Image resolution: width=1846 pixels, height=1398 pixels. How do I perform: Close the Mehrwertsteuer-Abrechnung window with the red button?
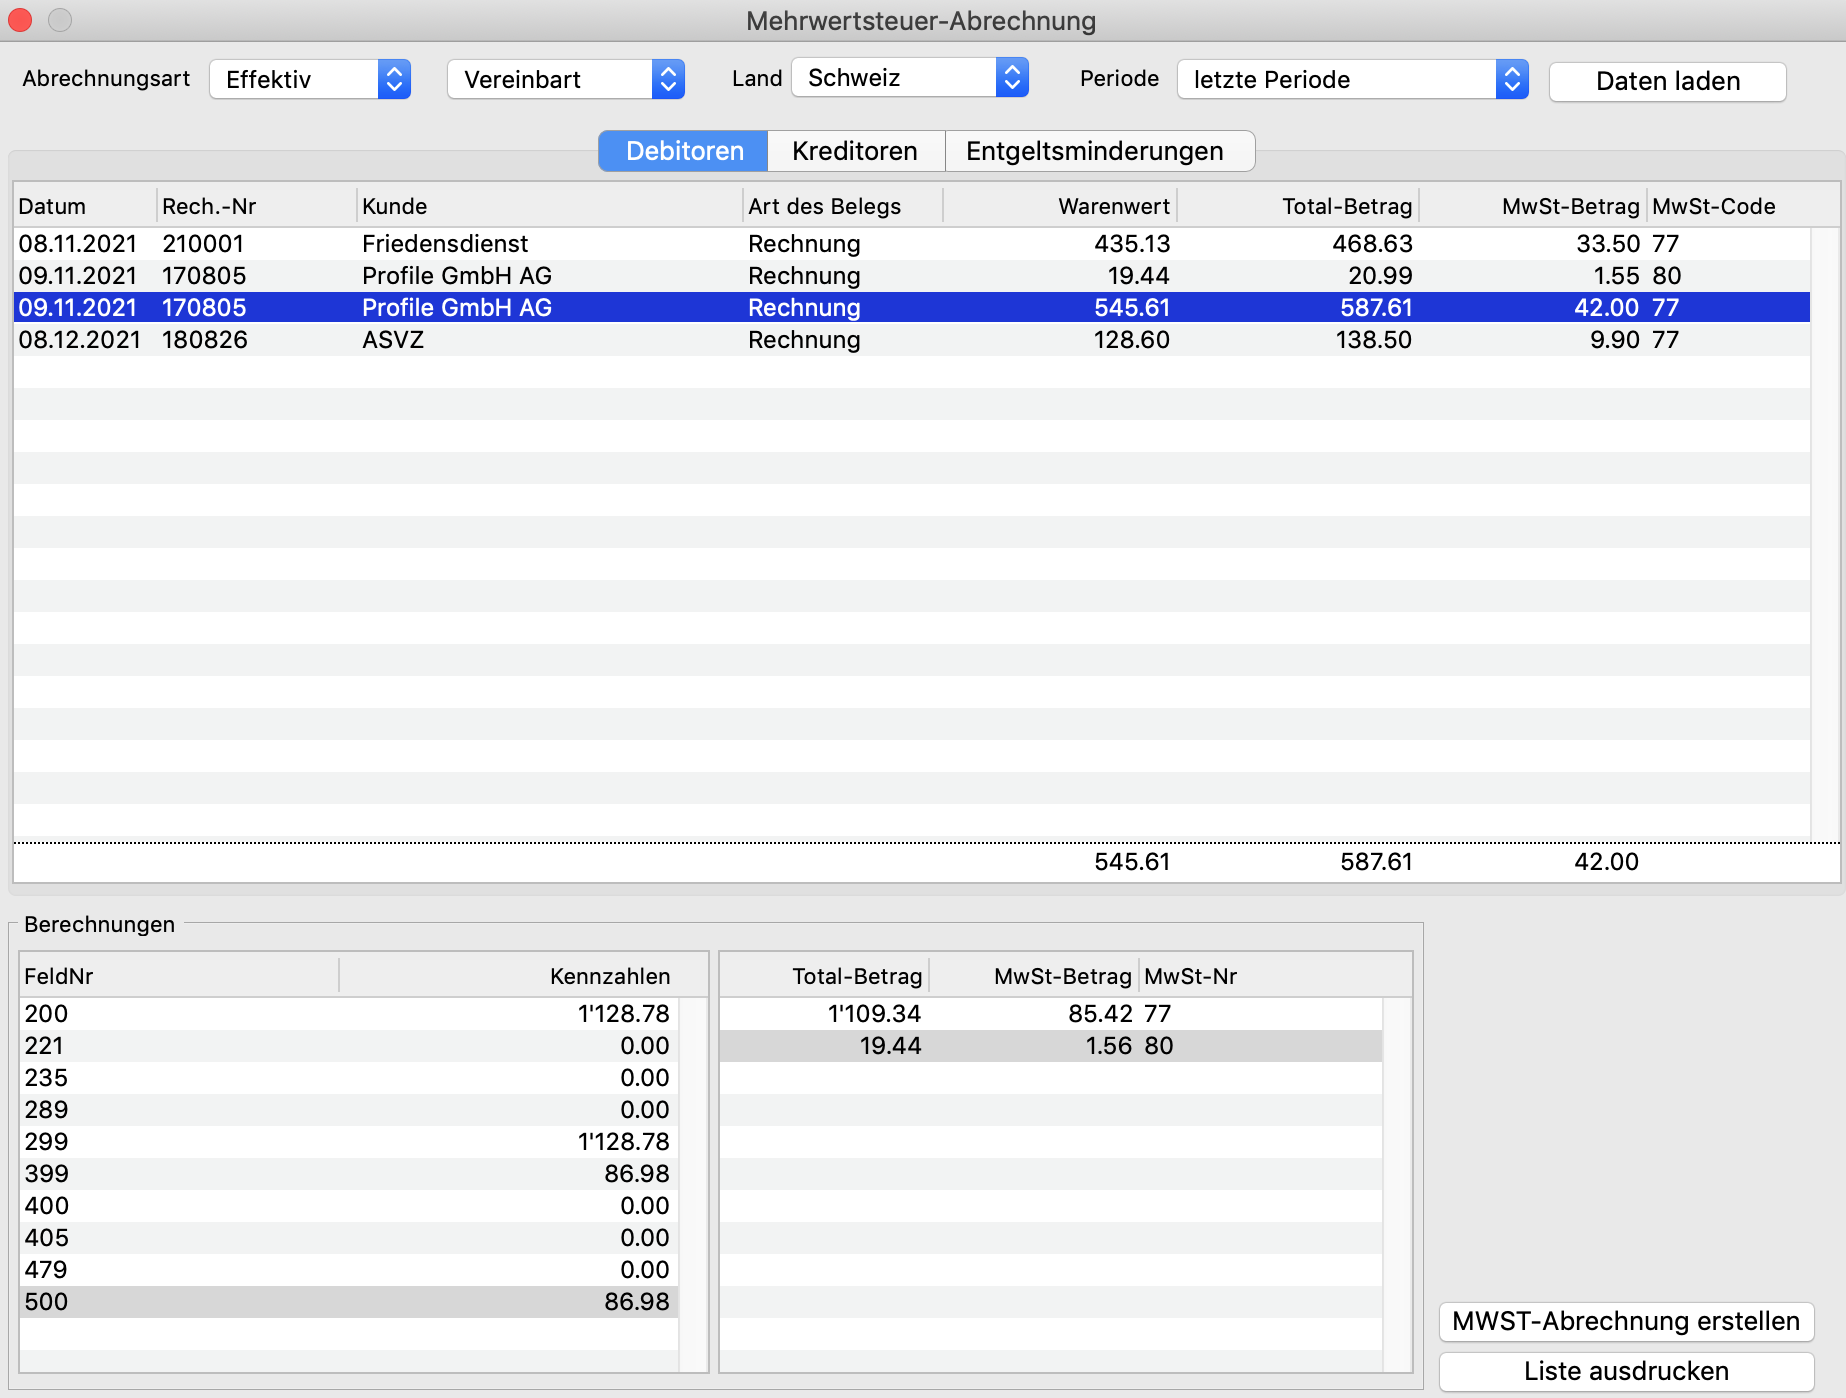(x=20, y=20)
